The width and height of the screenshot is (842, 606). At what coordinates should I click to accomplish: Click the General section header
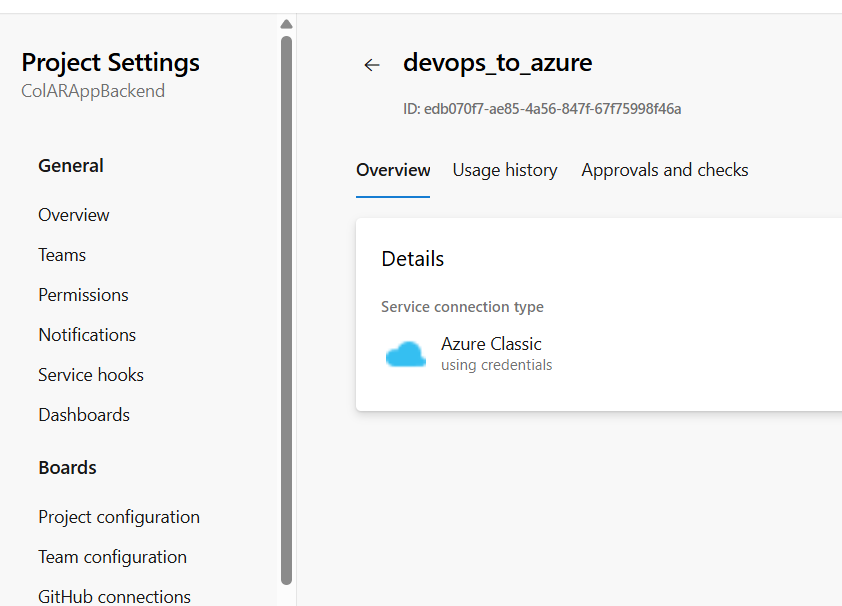point(70,166)
